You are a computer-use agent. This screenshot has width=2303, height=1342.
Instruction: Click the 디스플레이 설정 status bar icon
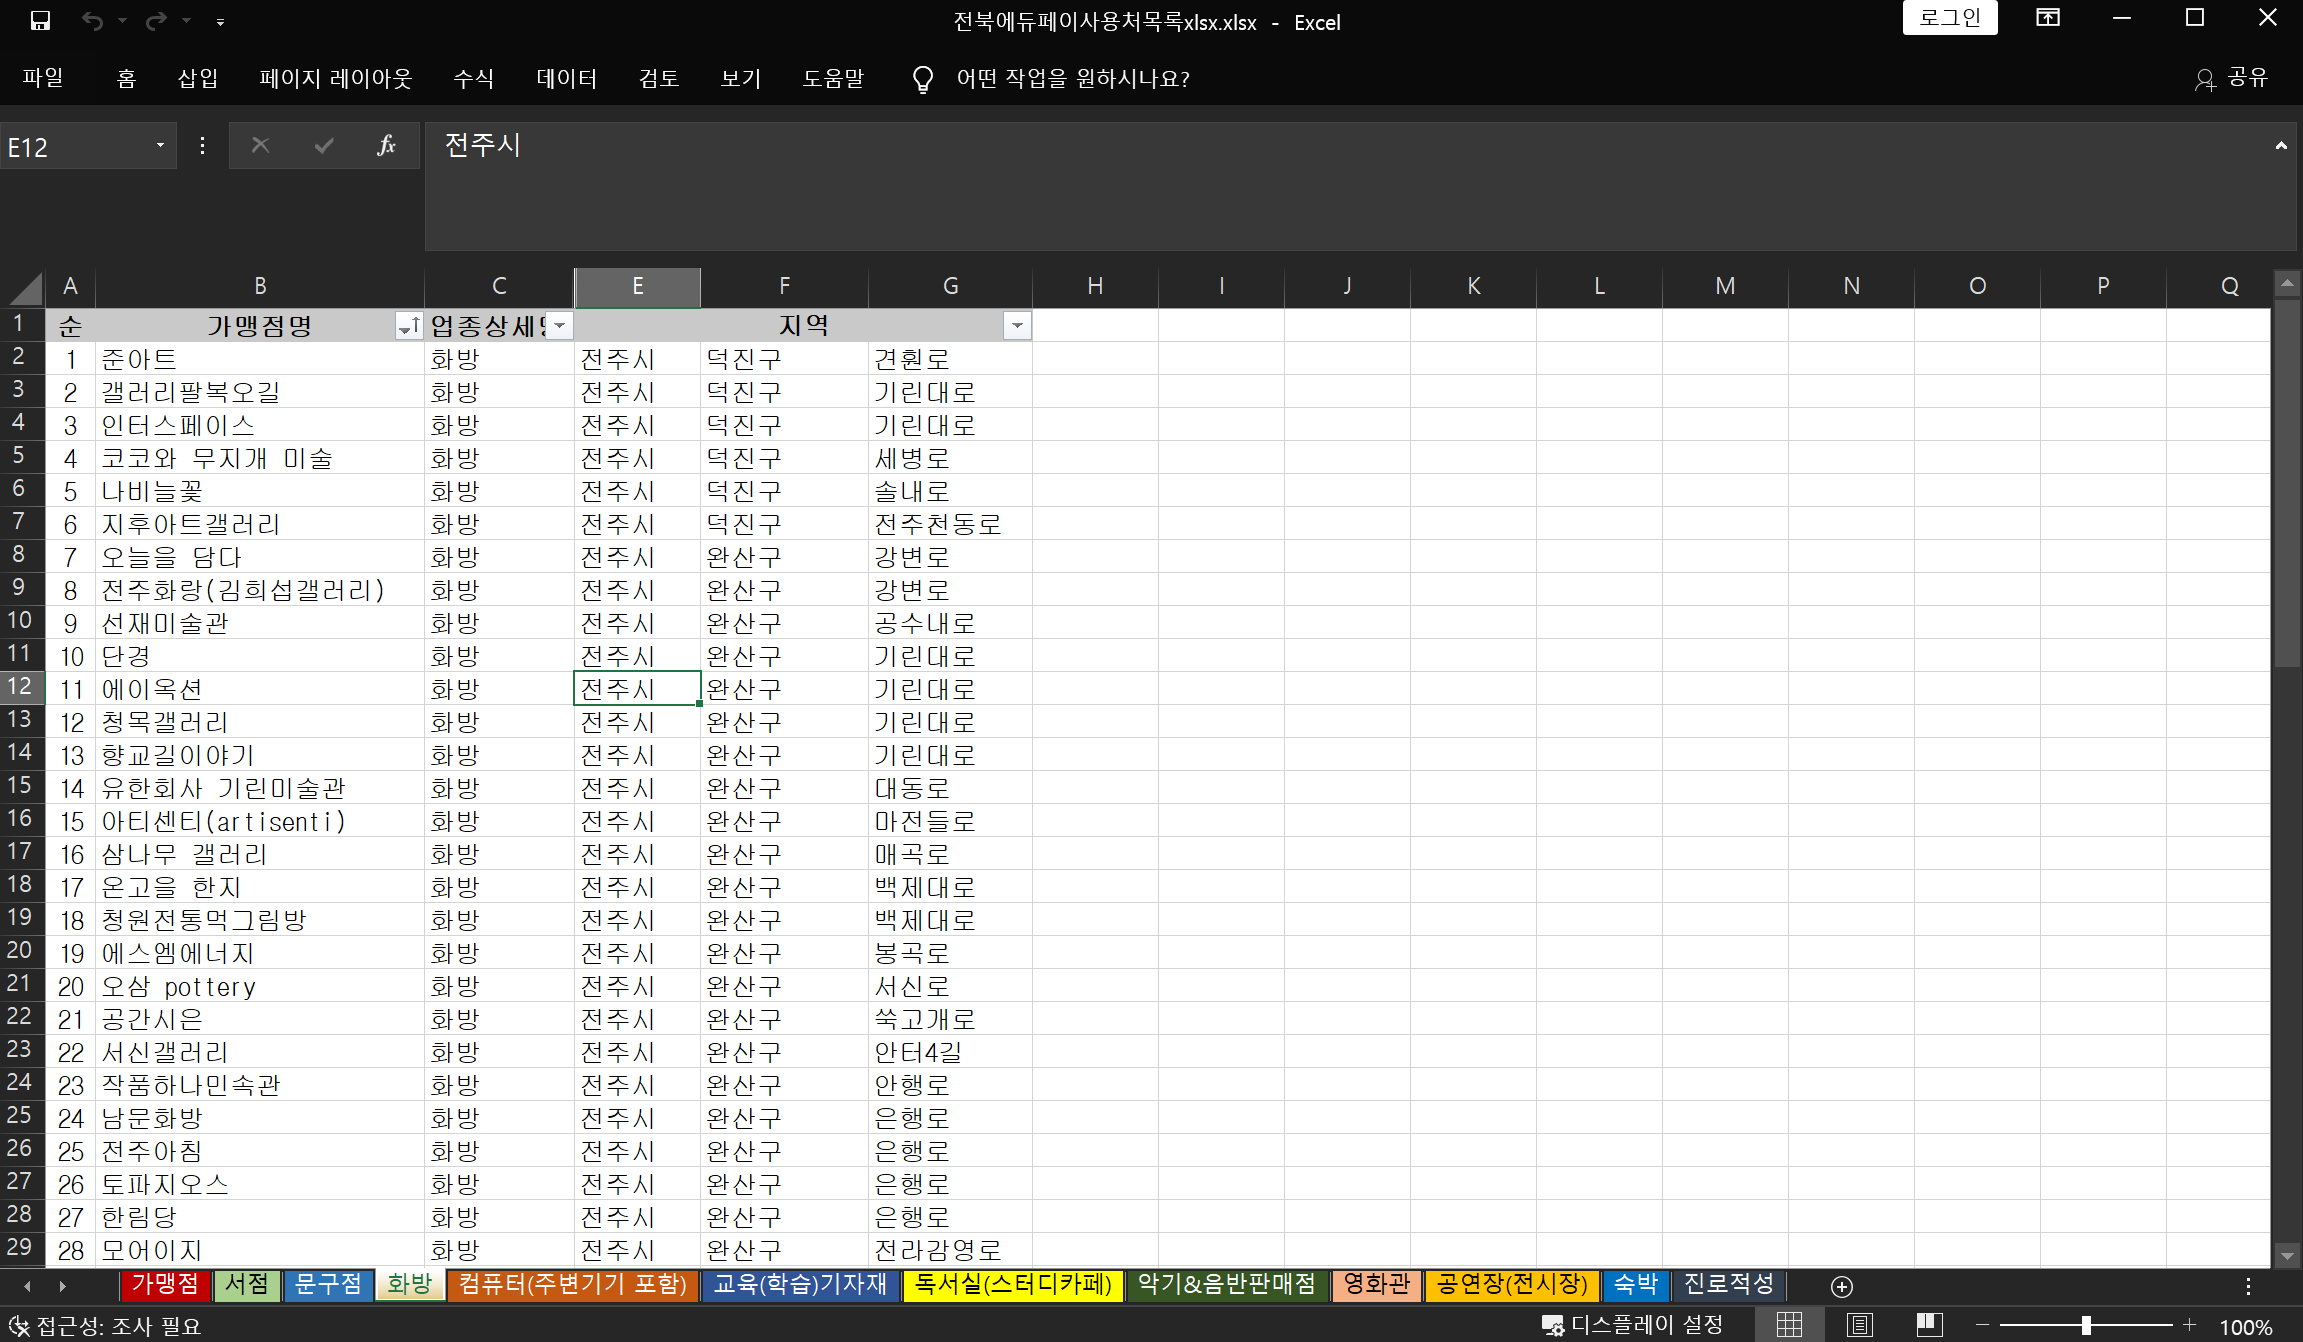click(x=1553, y=1326)
